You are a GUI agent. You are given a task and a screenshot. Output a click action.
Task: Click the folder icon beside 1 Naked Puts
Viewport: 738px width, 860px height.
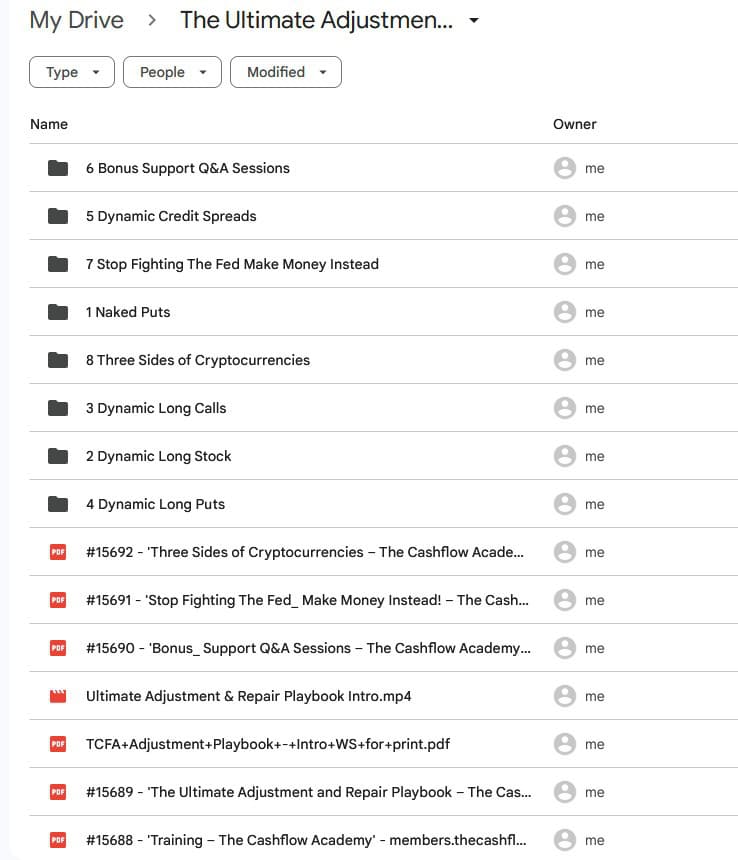coord(58,312)
